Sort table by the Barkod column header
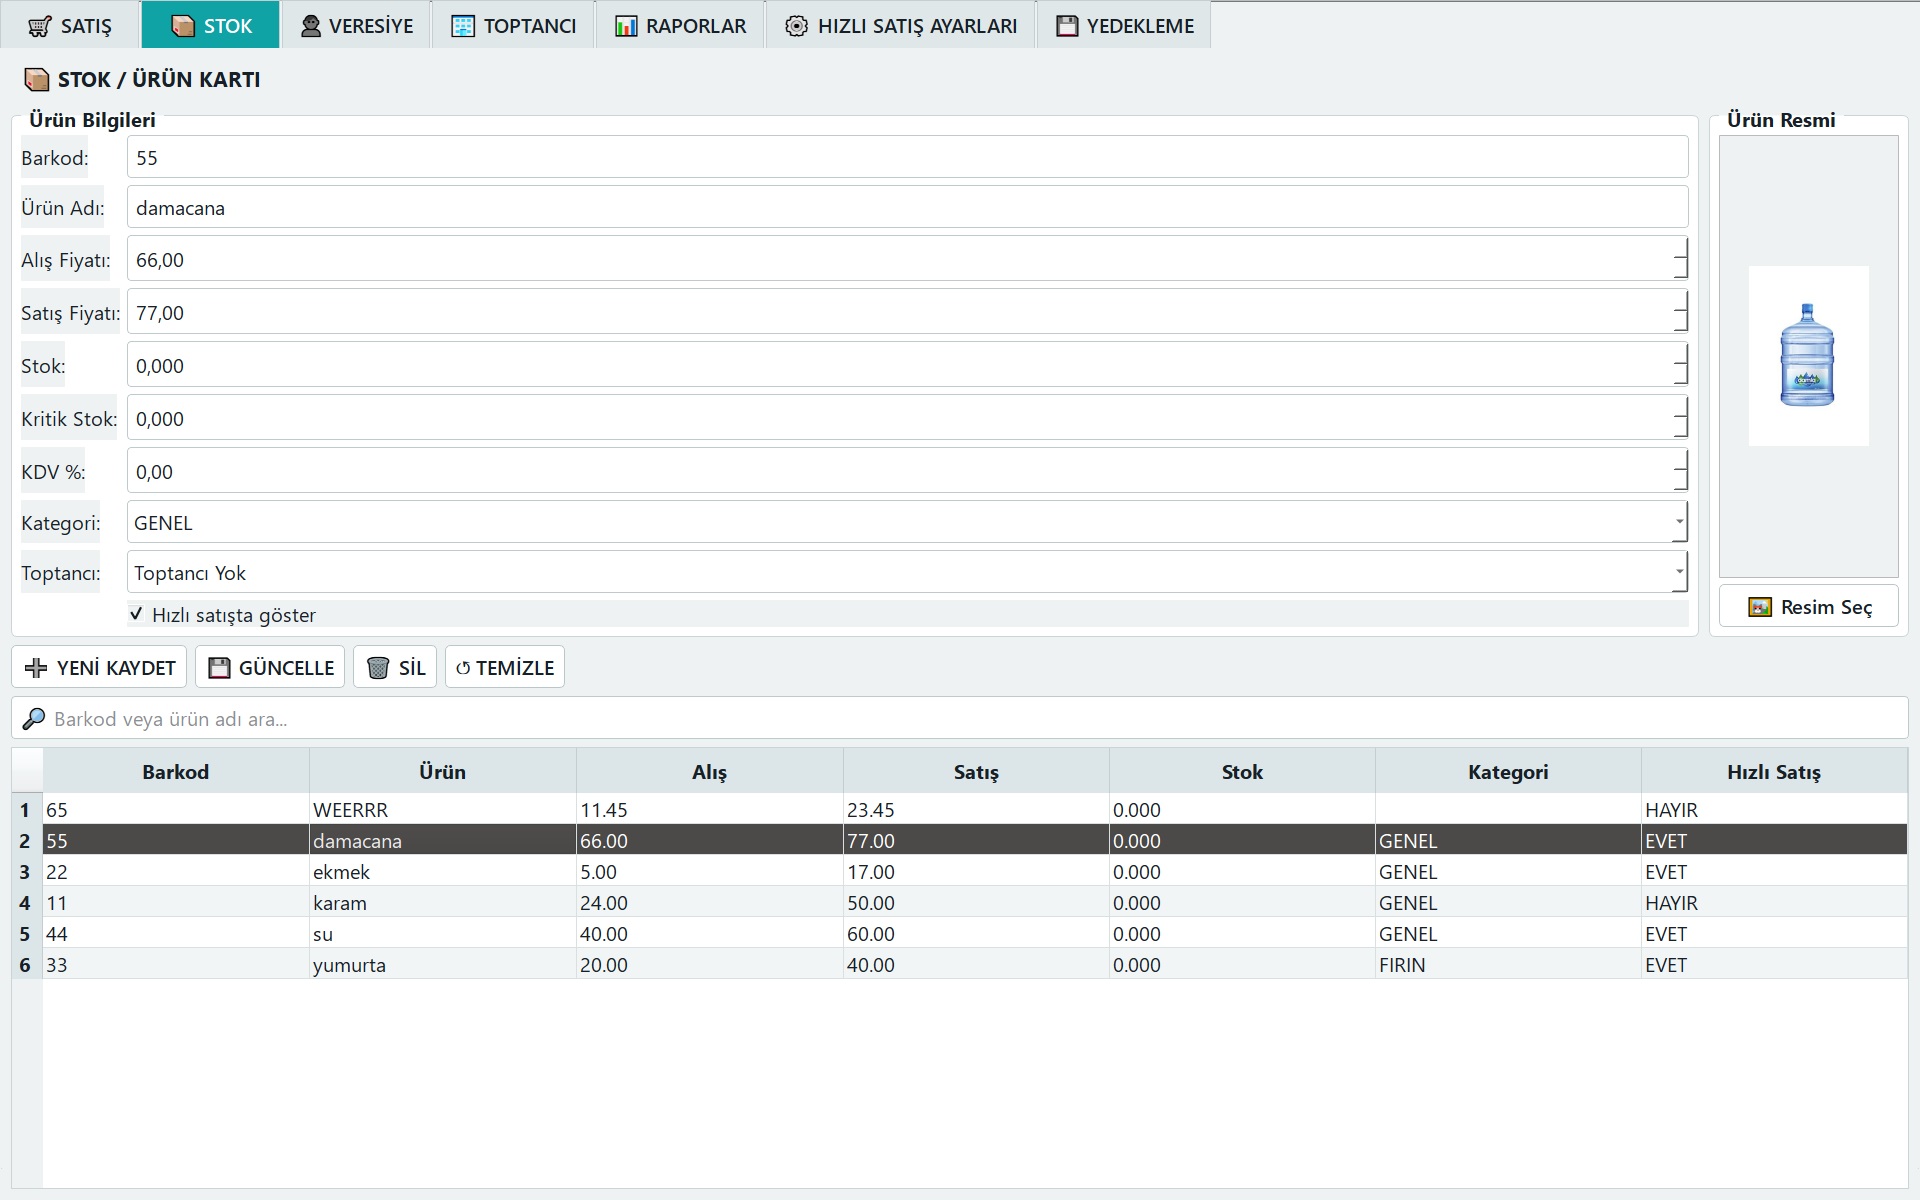Screen dimensions: 1920x1200 (x=176, y=772)
